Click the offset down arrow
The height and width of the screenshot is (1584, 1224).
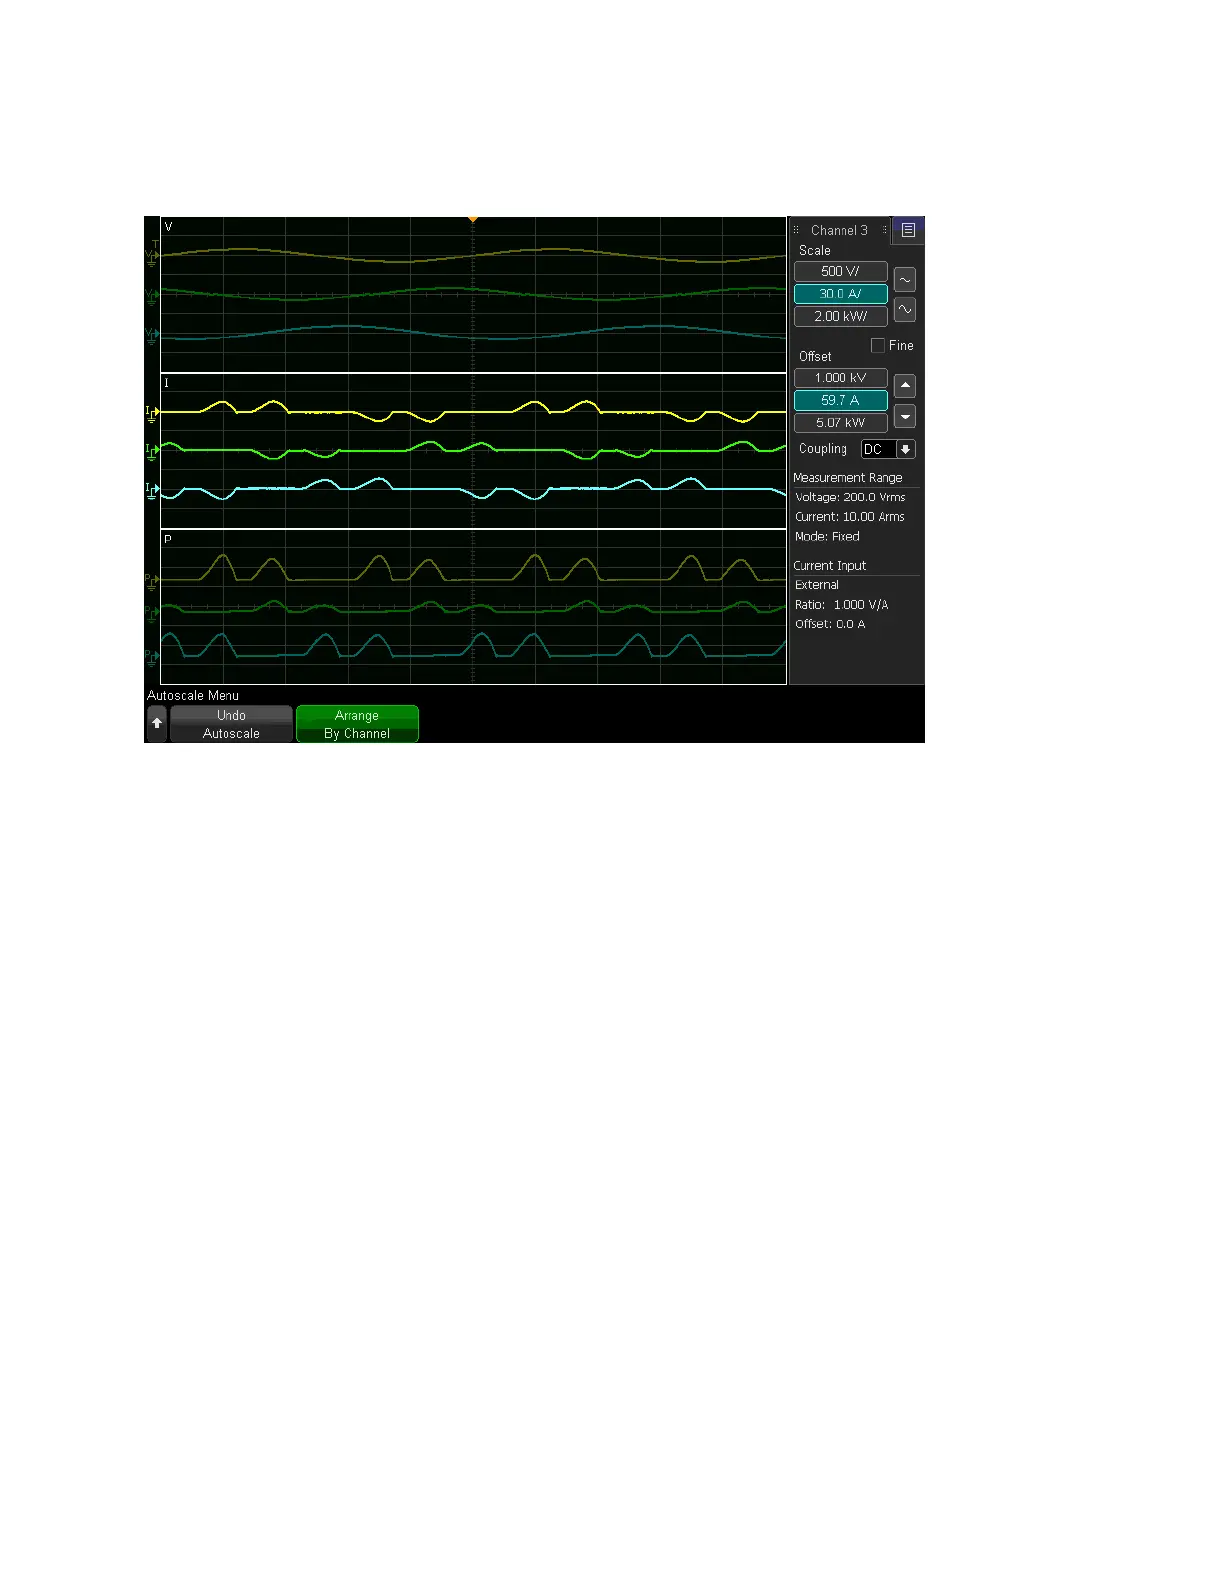coord(905,416)
